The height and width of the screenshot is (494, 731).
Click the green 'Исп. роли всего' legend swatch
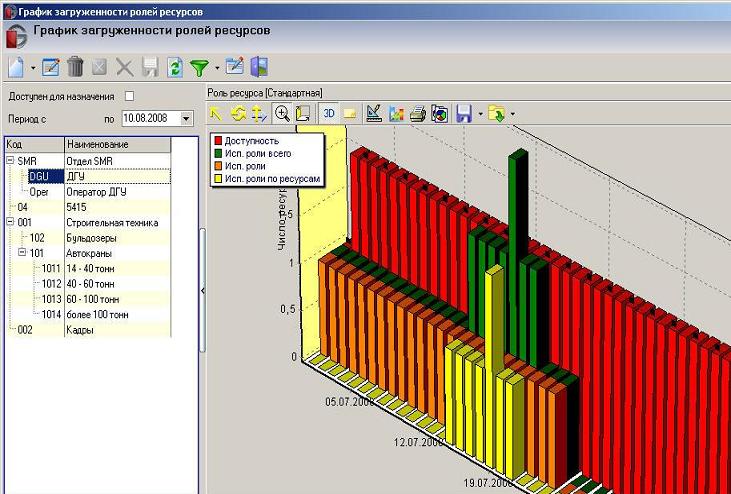217,153
